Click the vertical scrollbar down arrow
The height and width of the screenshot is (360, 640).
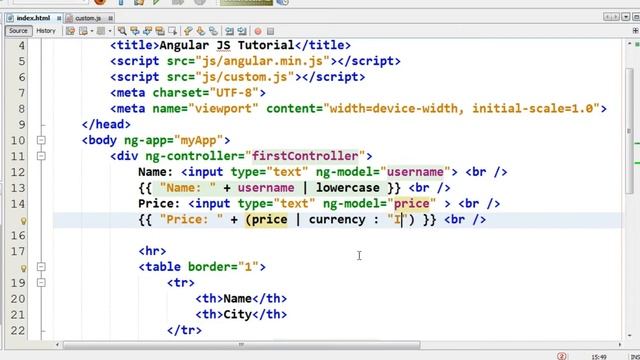629,336
